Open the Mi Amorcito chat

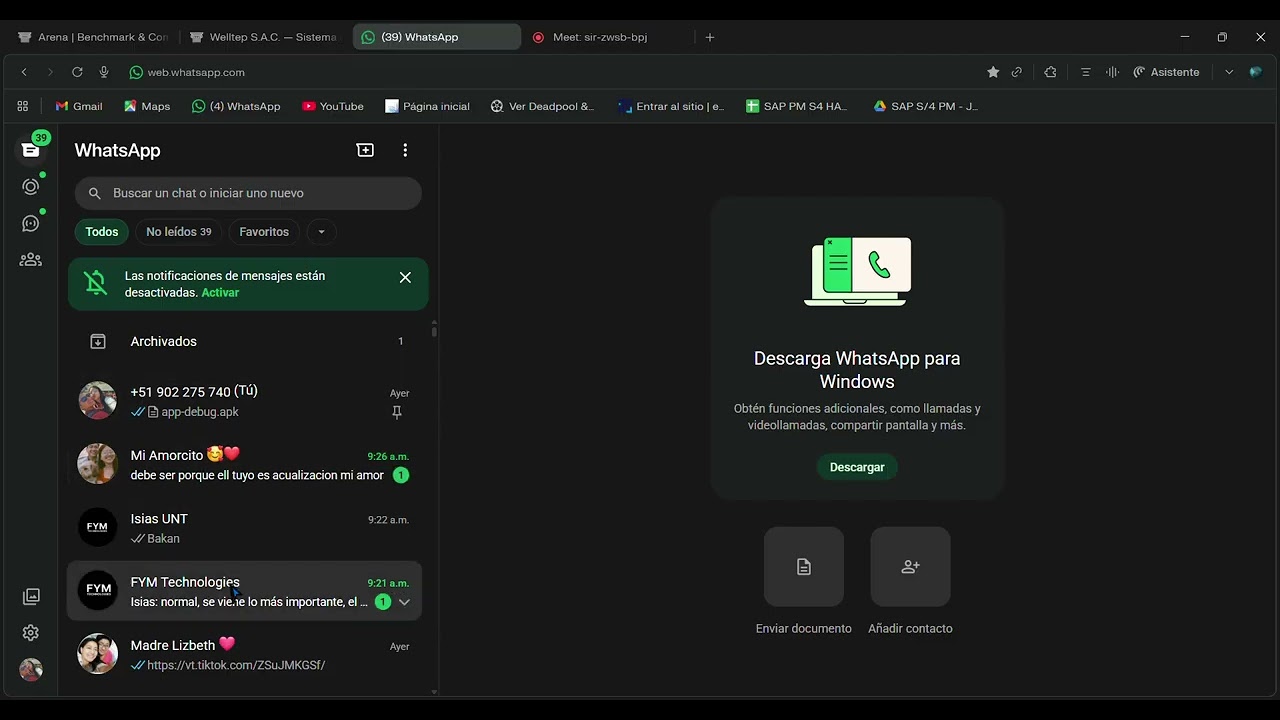click(245, 465)
